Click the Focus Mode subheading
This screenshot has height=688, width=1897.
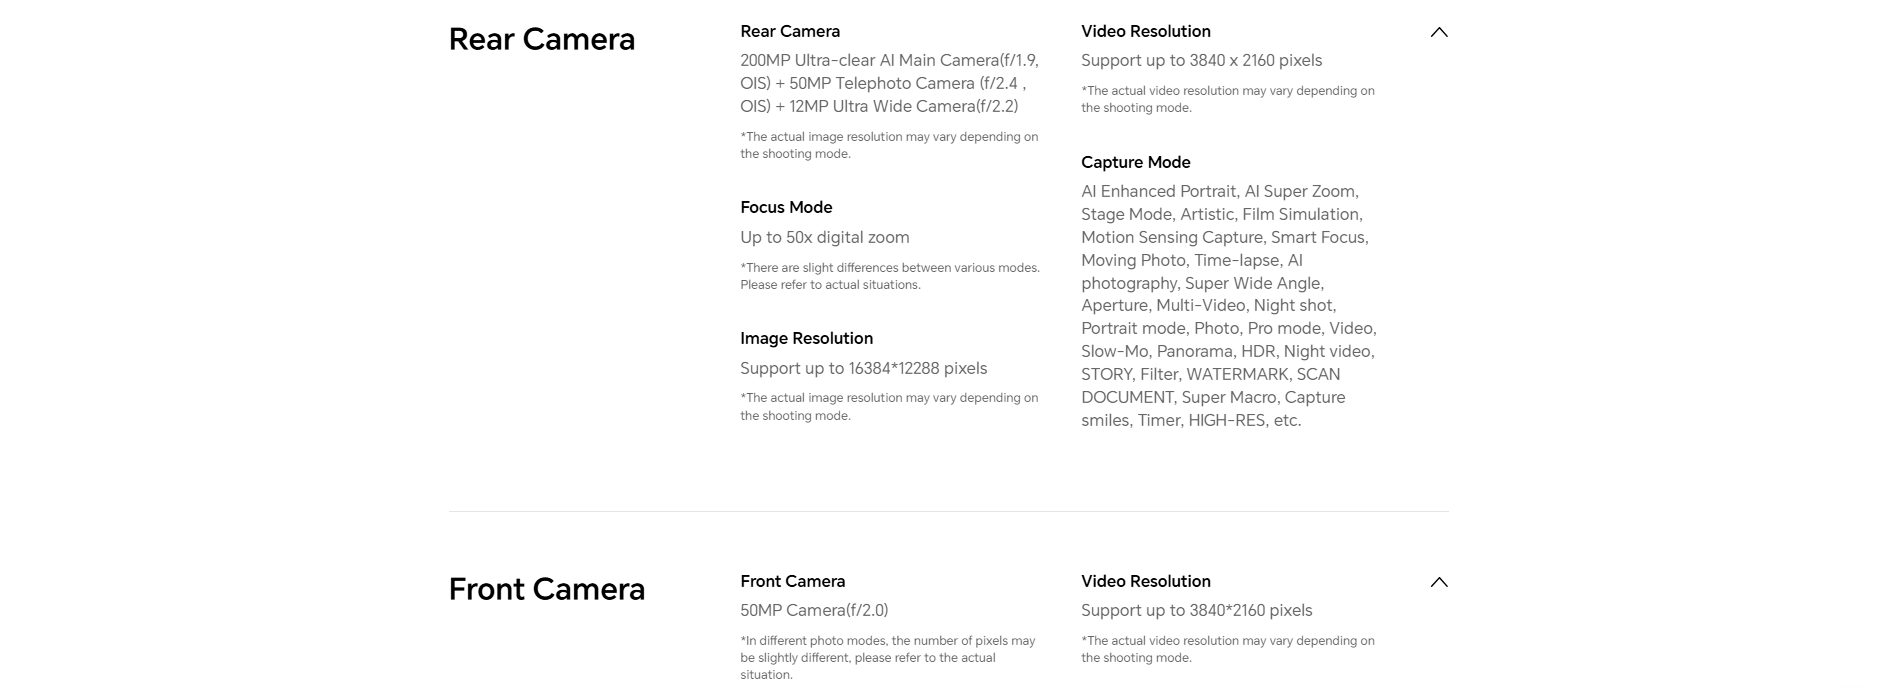pos(786,207)
